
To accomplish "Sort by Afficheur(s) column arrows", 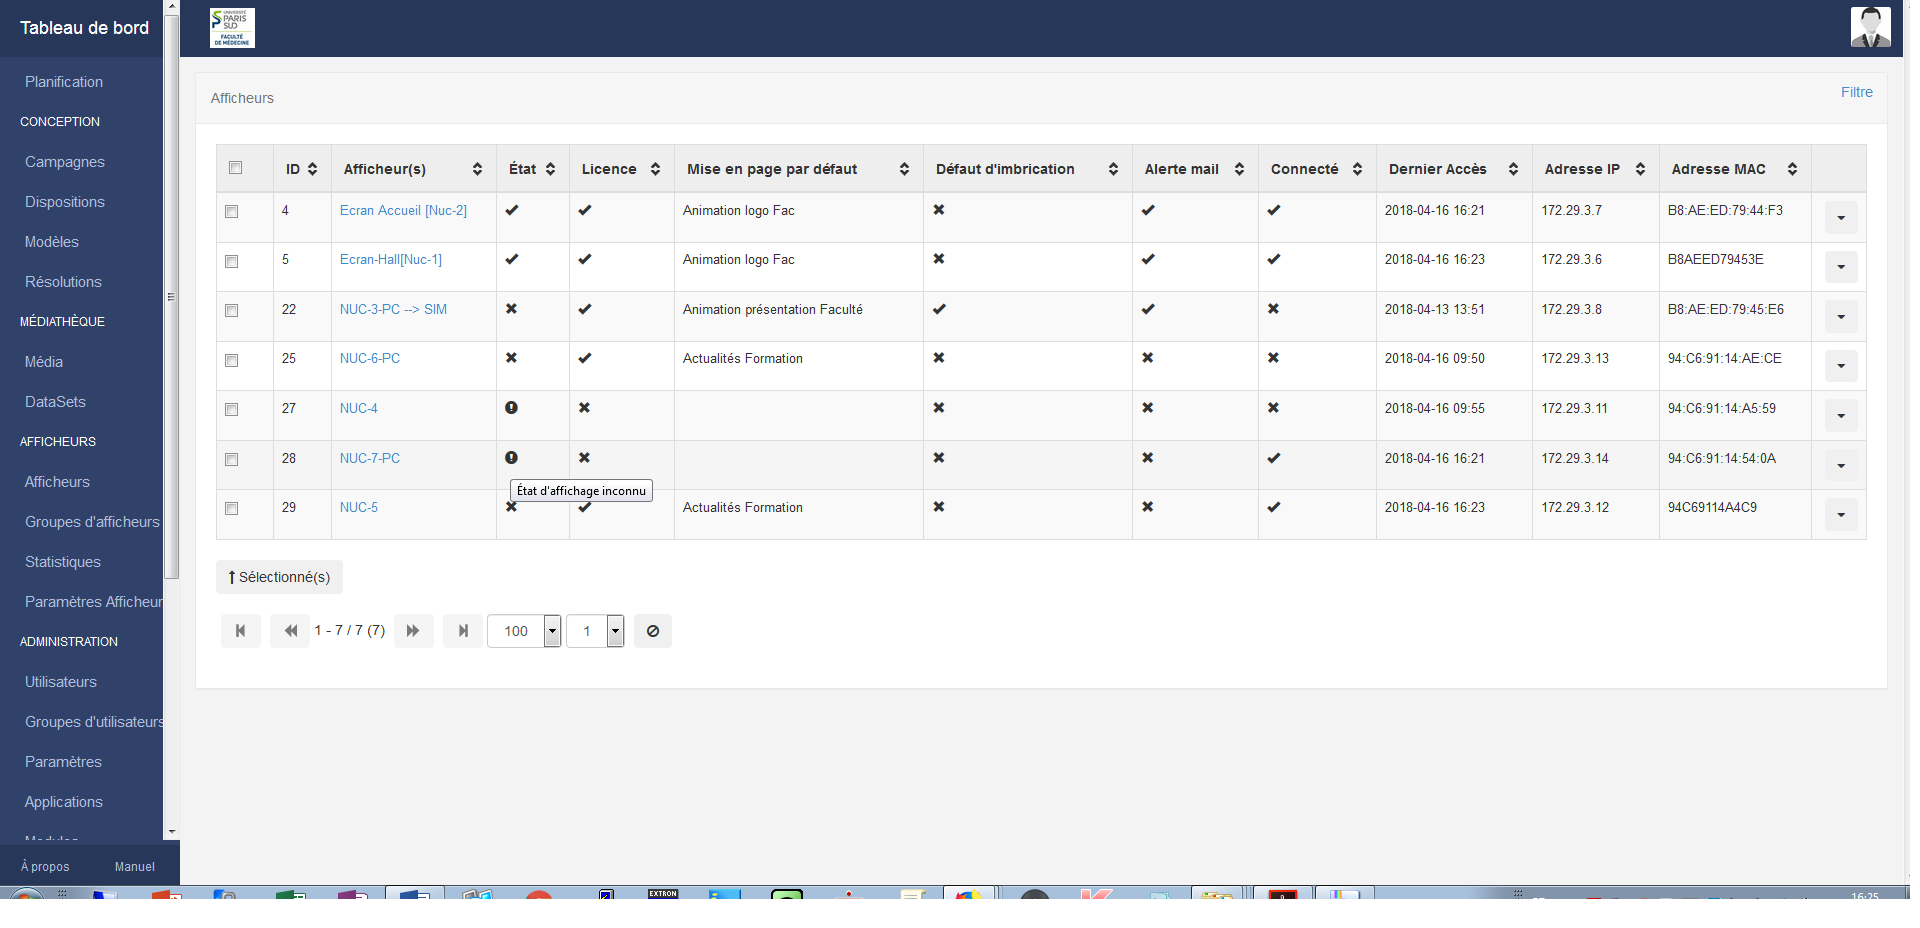I will point(477,169).
